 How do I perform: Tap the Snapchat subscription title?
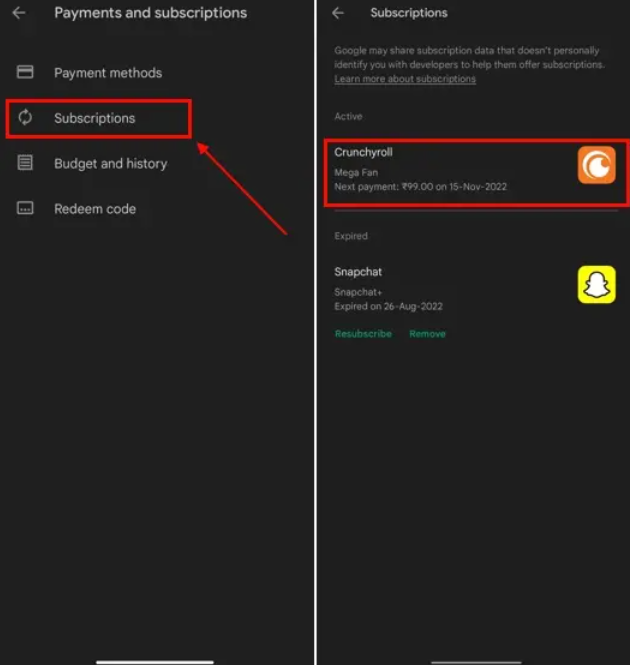pos(358,272)
